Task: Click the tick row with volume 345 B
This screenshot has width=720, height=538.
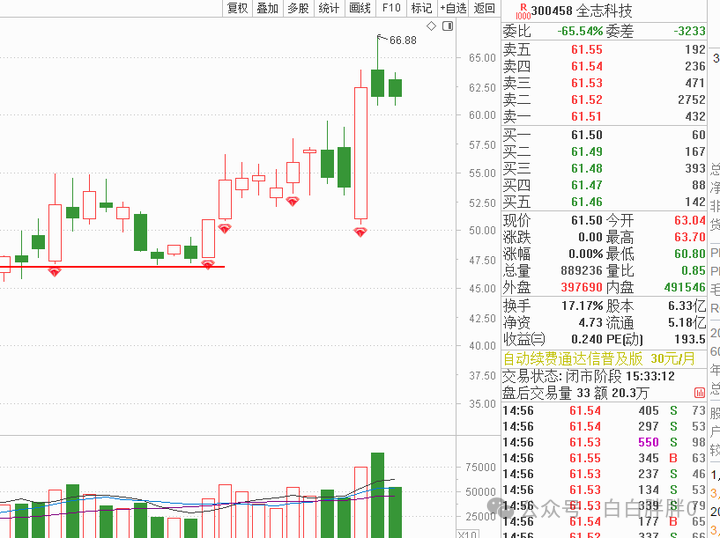Action: [603, 458]
